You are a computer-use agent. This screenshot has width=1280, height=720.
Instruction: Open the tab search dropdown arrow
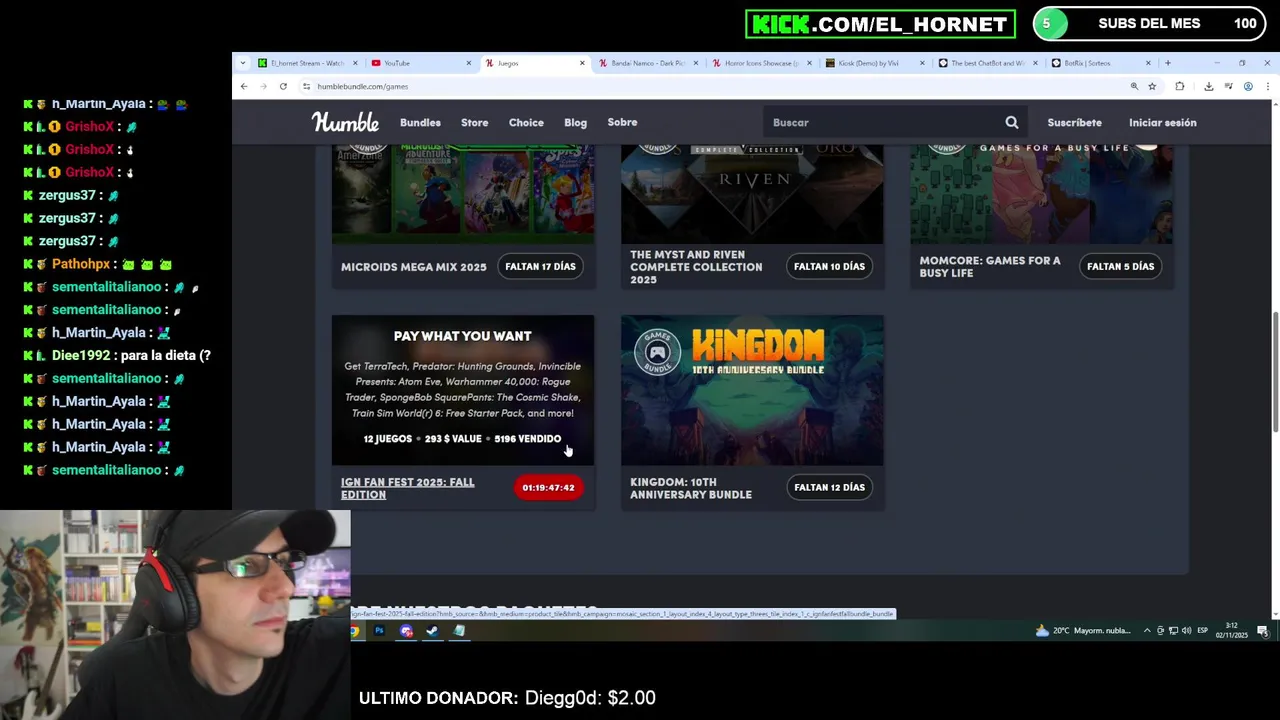pyautogui.click(x=243, y=63)
